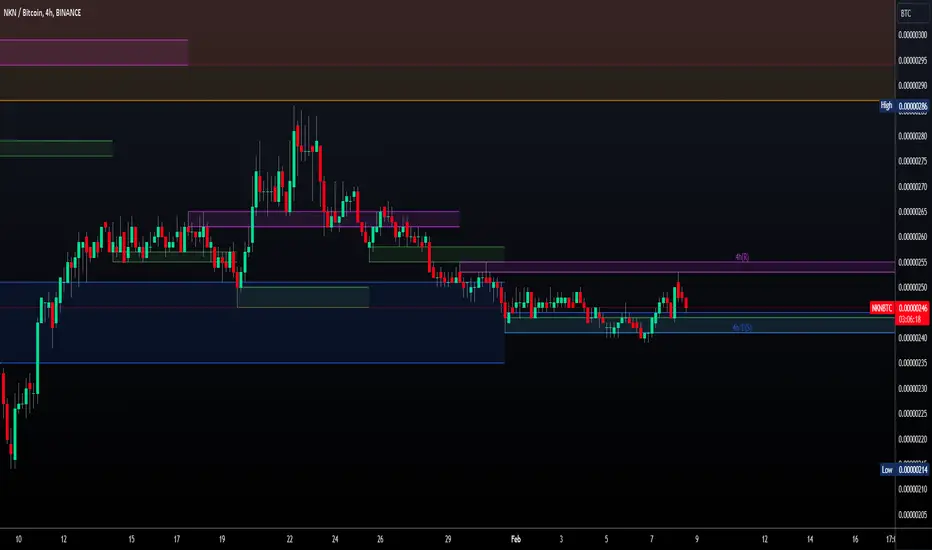Click date 26 on the time axis
This screenshot has width=932, height=550.
pos(380,539)
